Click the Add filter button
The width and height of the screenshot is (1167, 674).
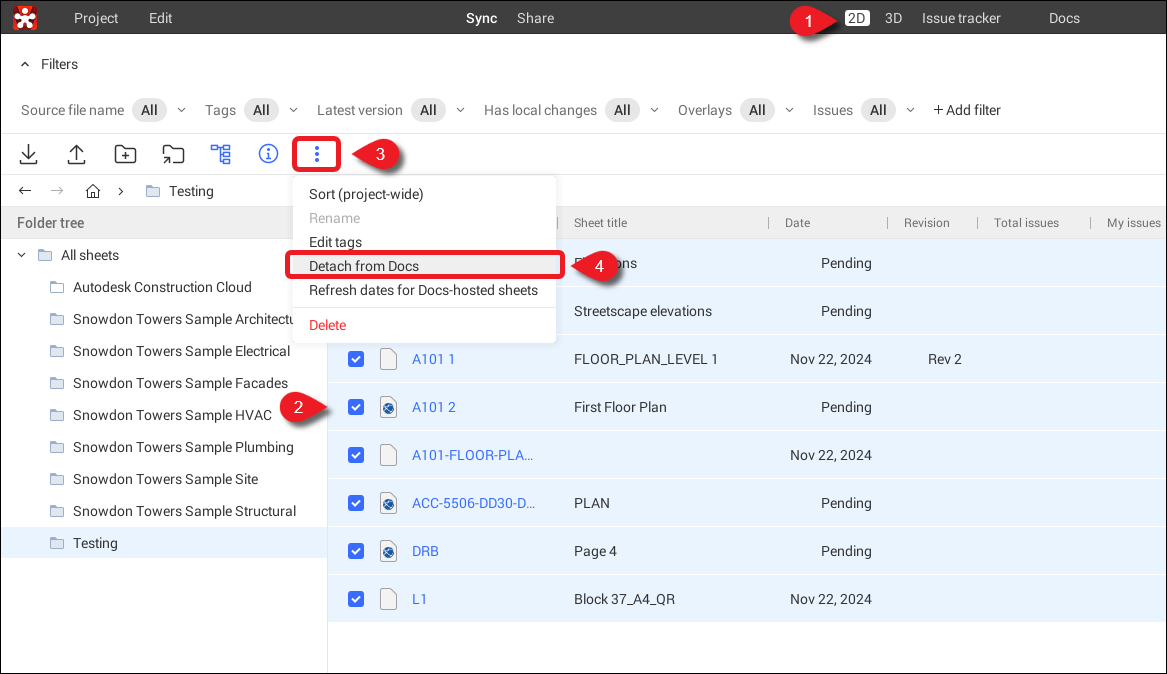(x=966, y=110)
